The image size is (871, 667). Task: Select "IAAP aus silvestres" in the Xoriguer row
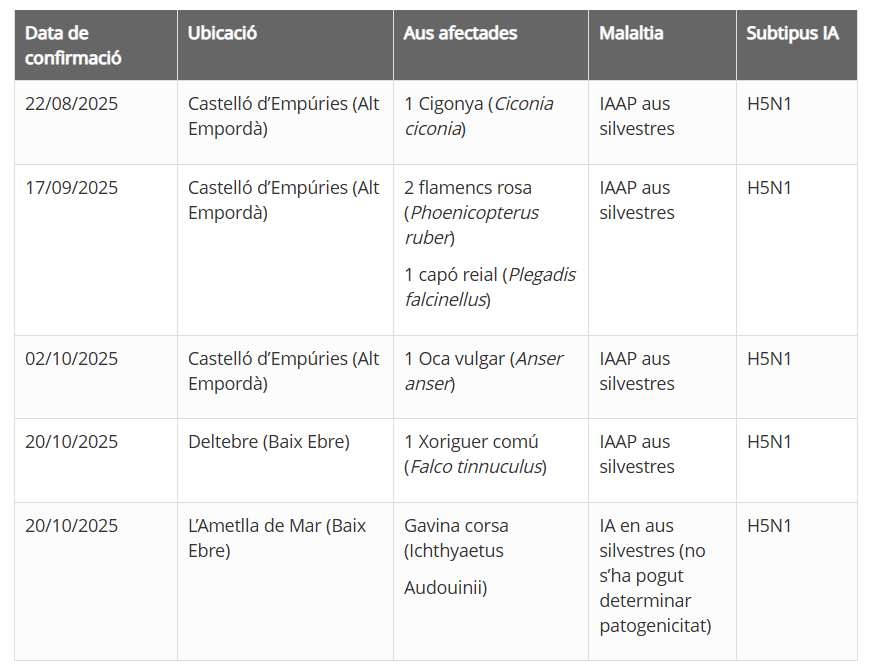[x=636, y=454]
